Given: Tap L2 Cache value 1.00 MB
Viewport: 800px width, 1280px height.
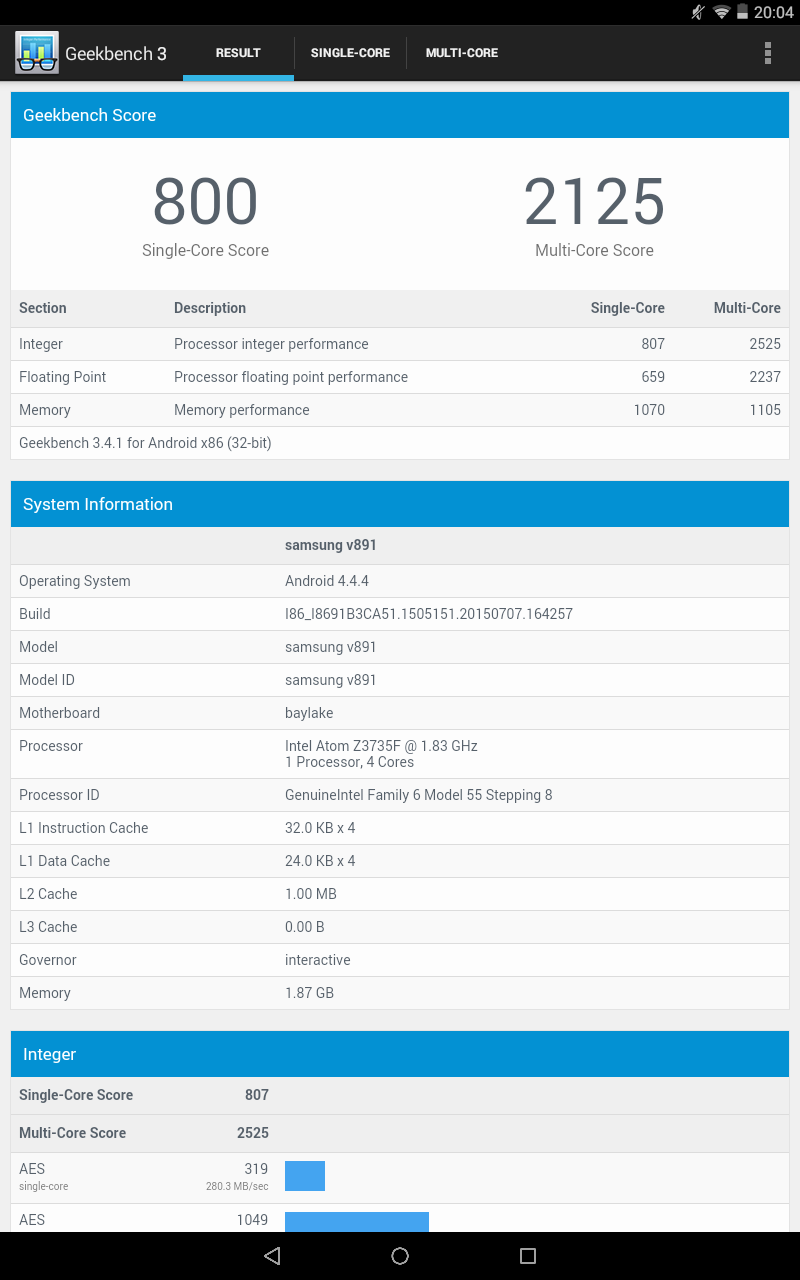Looking at the screenshot, I should [x=311, y=894].
